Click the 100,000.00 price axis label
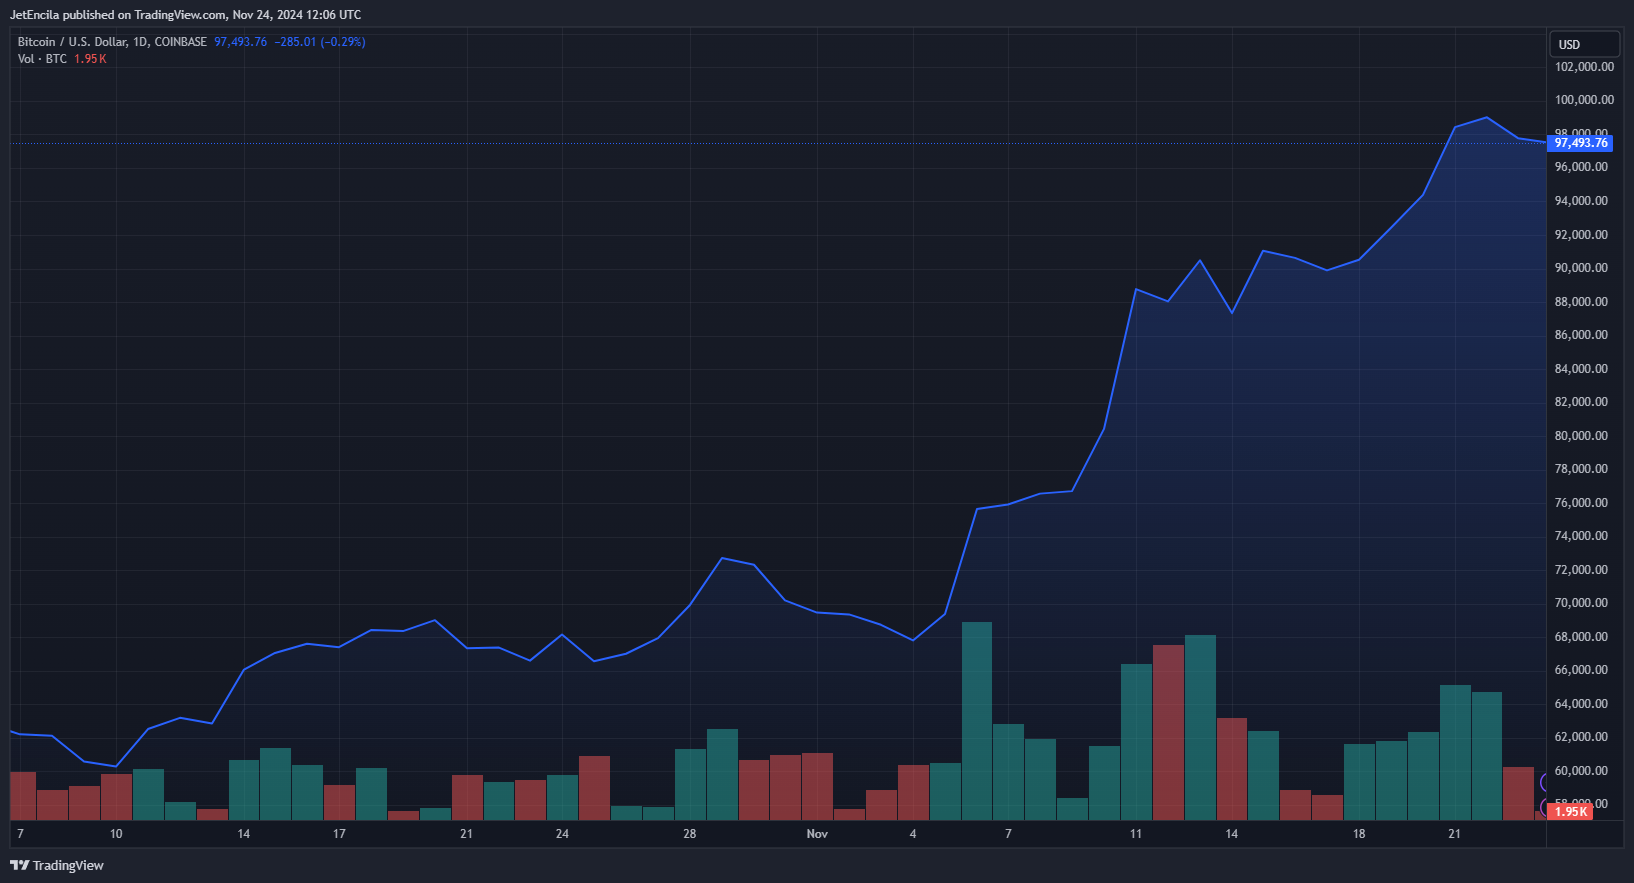 pyautogui.click(x=1584, y=100)
